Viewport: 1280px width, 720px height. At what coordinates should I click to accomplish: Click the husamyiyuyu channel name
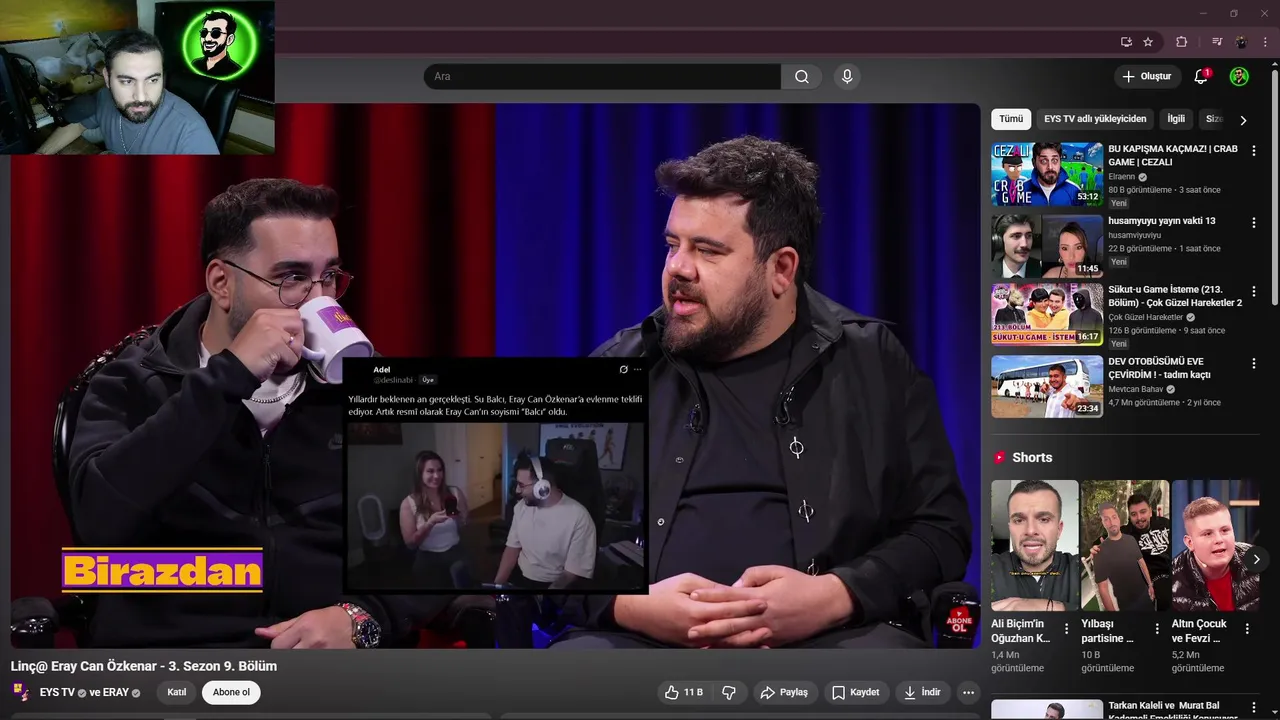click(1135, 235)
